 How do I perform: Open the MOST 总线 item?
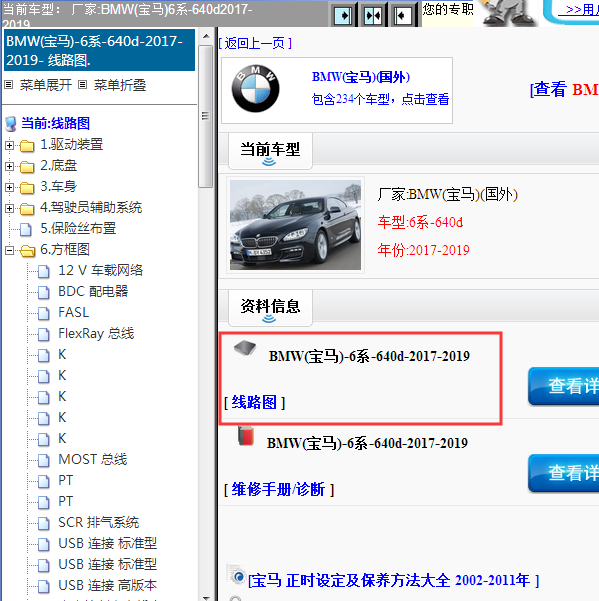coord(92,460)
